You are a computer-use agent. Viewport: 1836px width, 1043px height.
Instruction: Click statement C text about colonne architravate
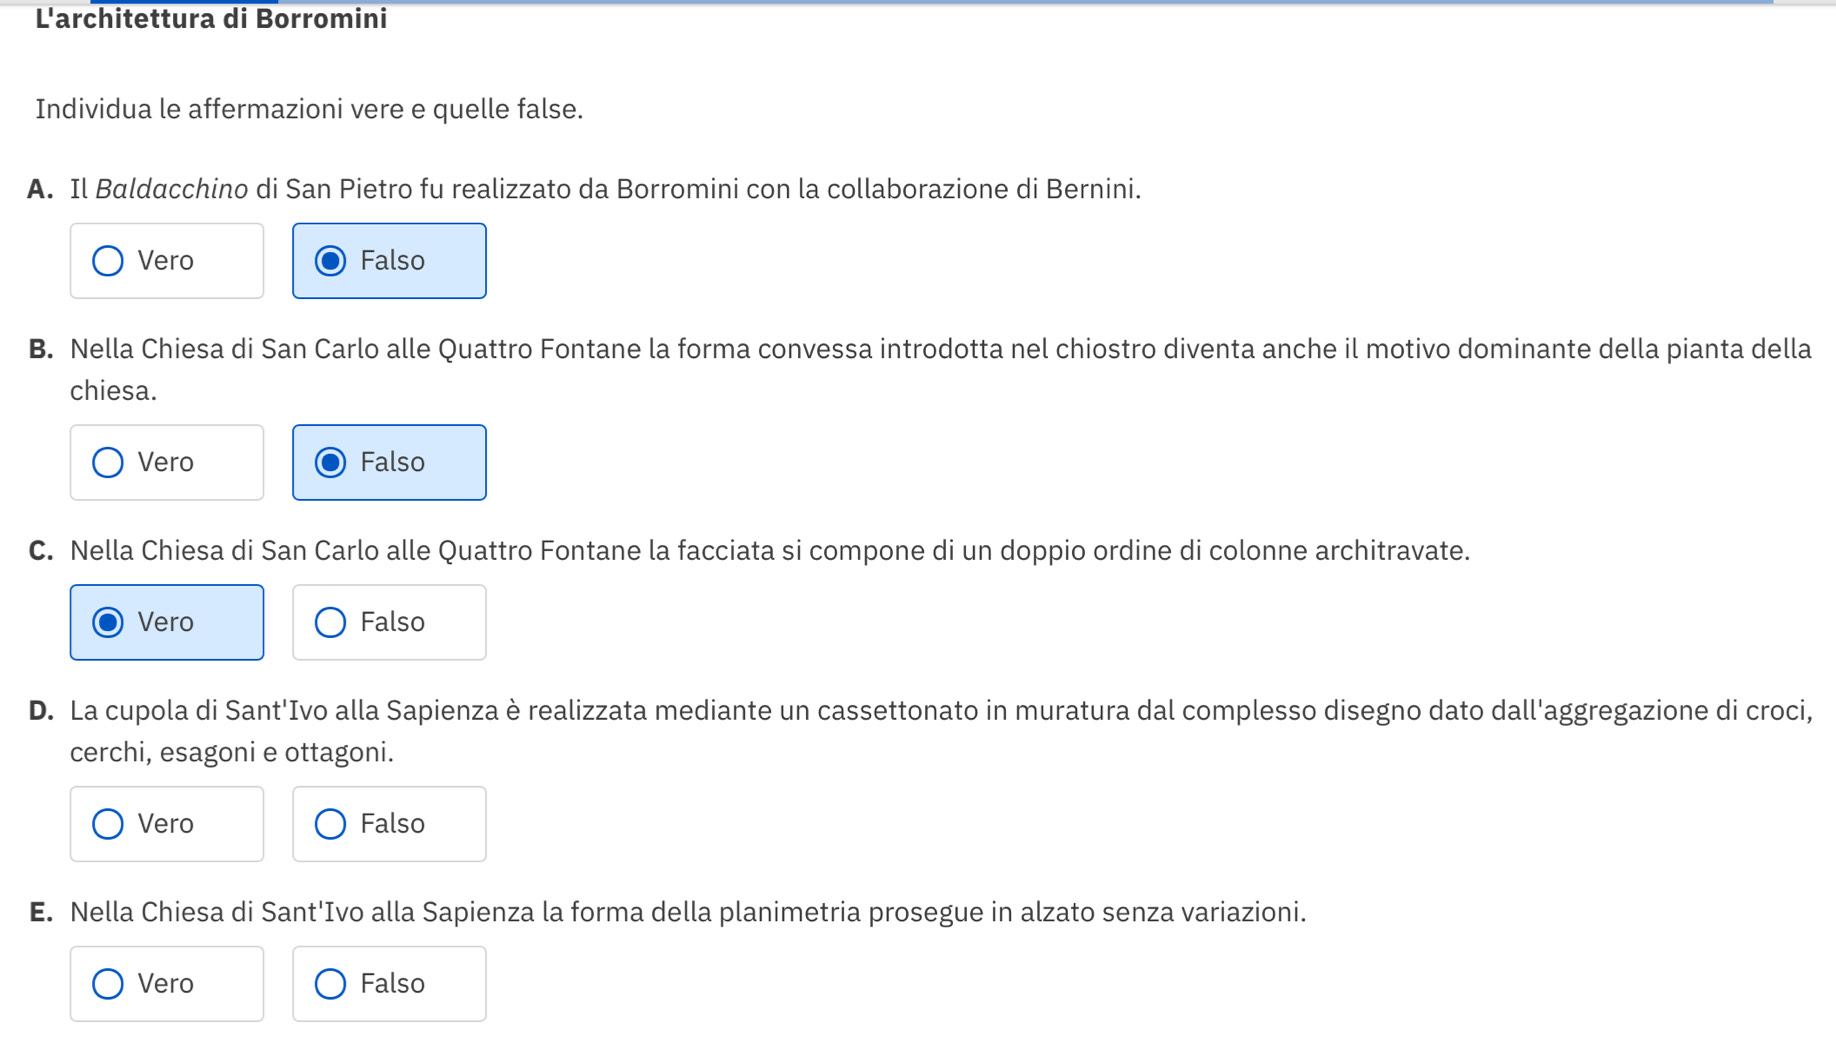click(770, 551)
